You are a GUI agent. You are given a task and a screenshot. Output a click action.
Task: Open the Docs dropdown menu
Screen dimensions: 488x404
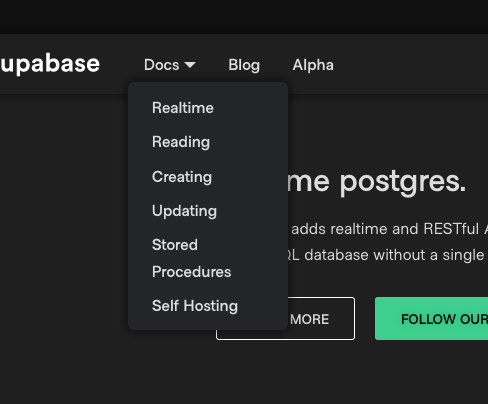[x=170, y=65]
